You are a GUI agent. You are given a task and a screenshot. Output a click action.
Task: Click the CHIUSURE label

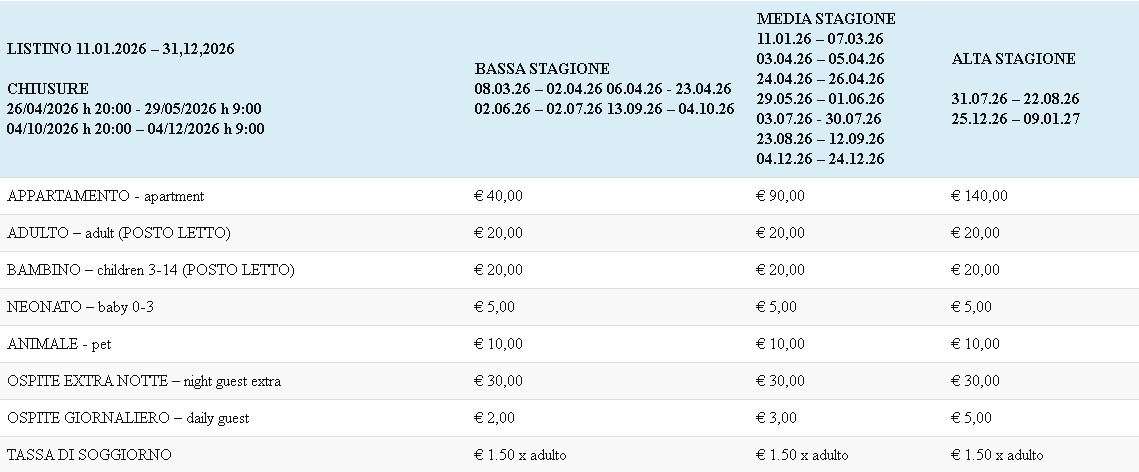47,89
